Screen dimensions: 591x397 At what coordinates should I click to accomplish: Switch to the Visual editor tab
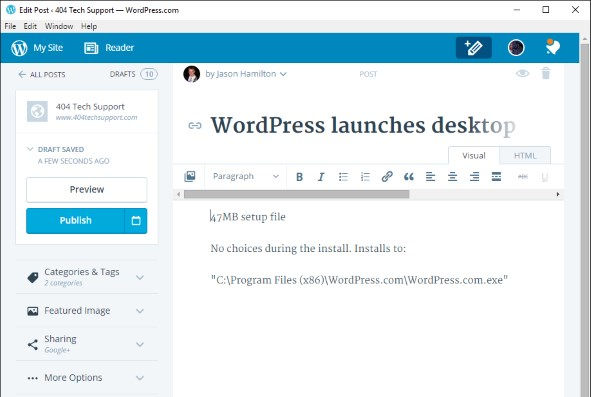474,155
